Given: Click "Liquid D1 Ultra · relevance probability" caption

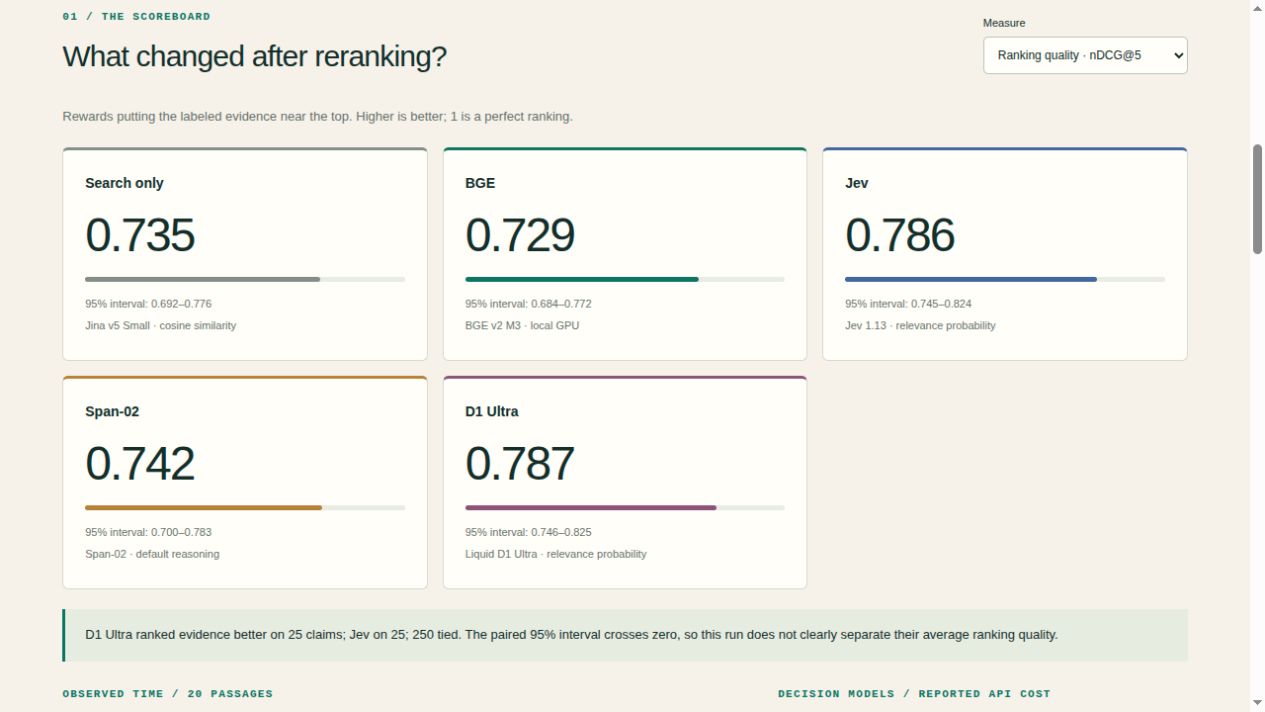Looking at the screenshot, I should pyautogui.click(x=556, y=555).
